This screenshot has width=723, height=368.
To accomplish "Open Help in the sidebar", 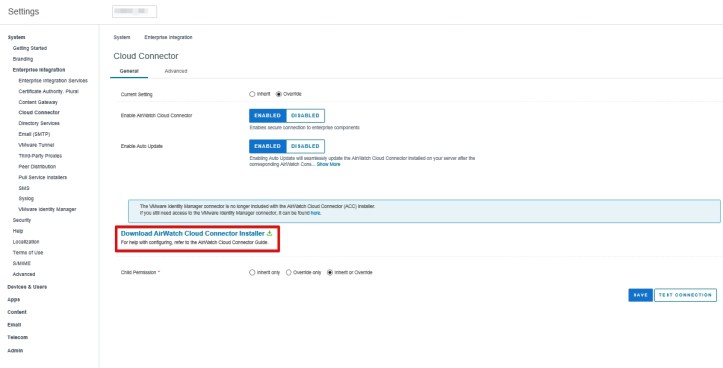I will point(18,231).
